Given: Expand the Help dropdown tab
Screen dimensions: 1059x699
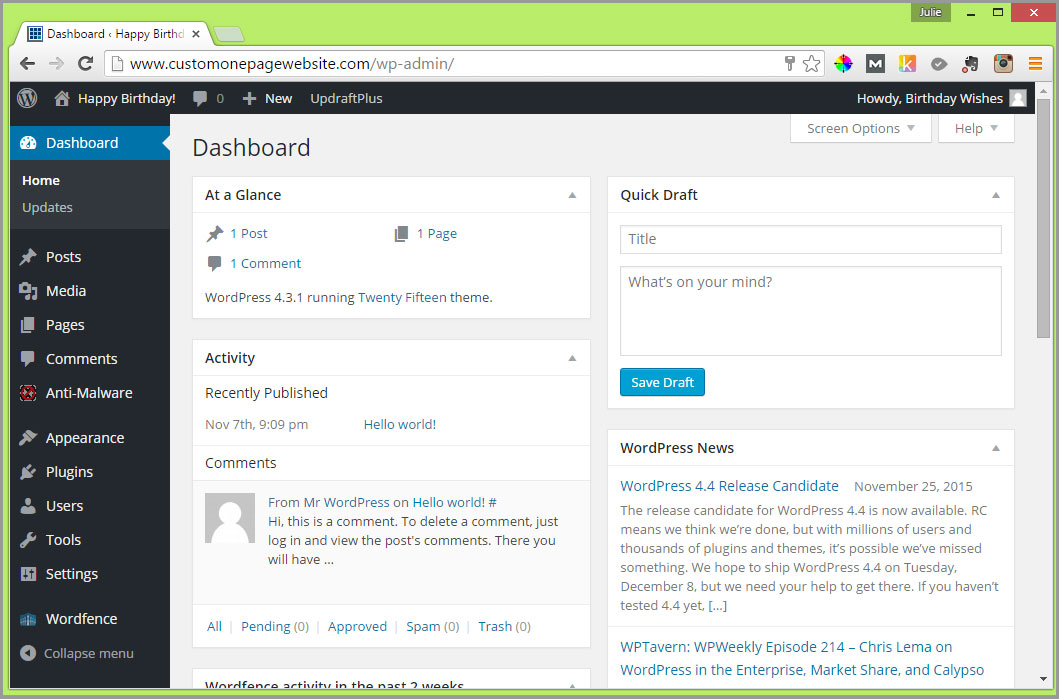Looking at the screenshot, I should point(976,128).
